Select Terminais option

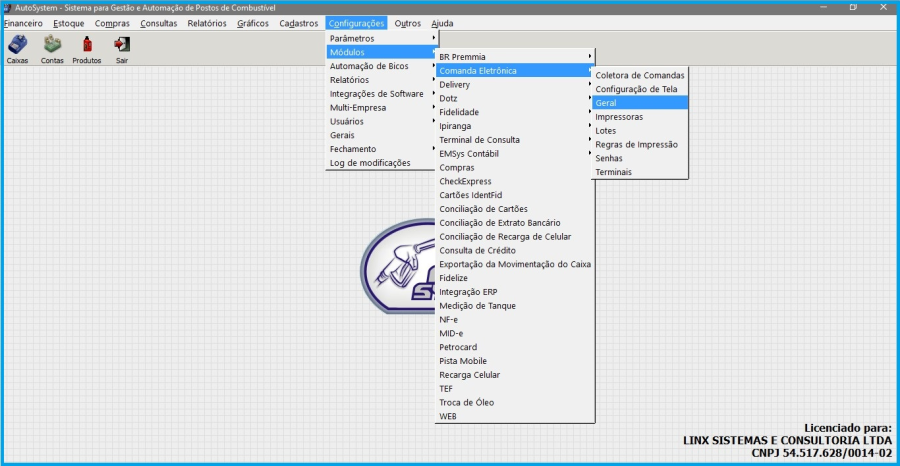click(x=639, y=172)
